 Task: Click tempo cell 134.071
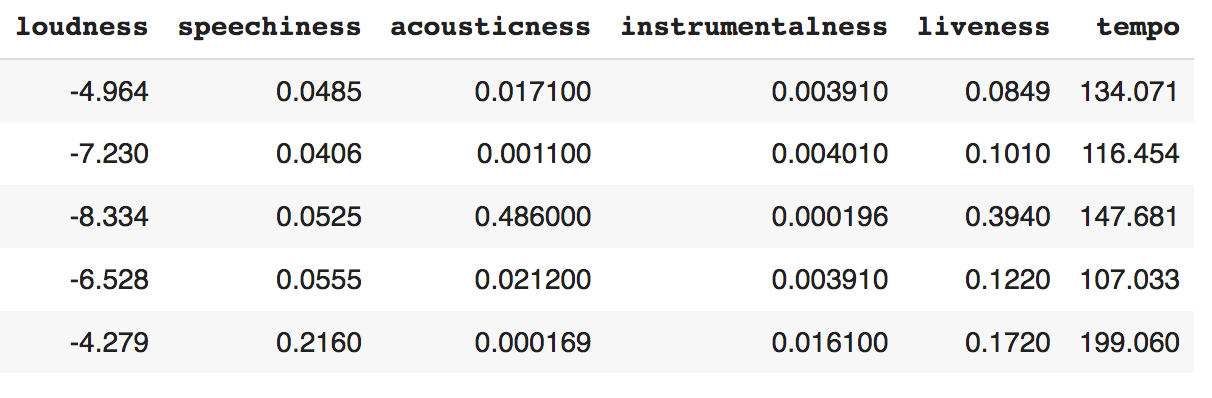[1130, 92]
